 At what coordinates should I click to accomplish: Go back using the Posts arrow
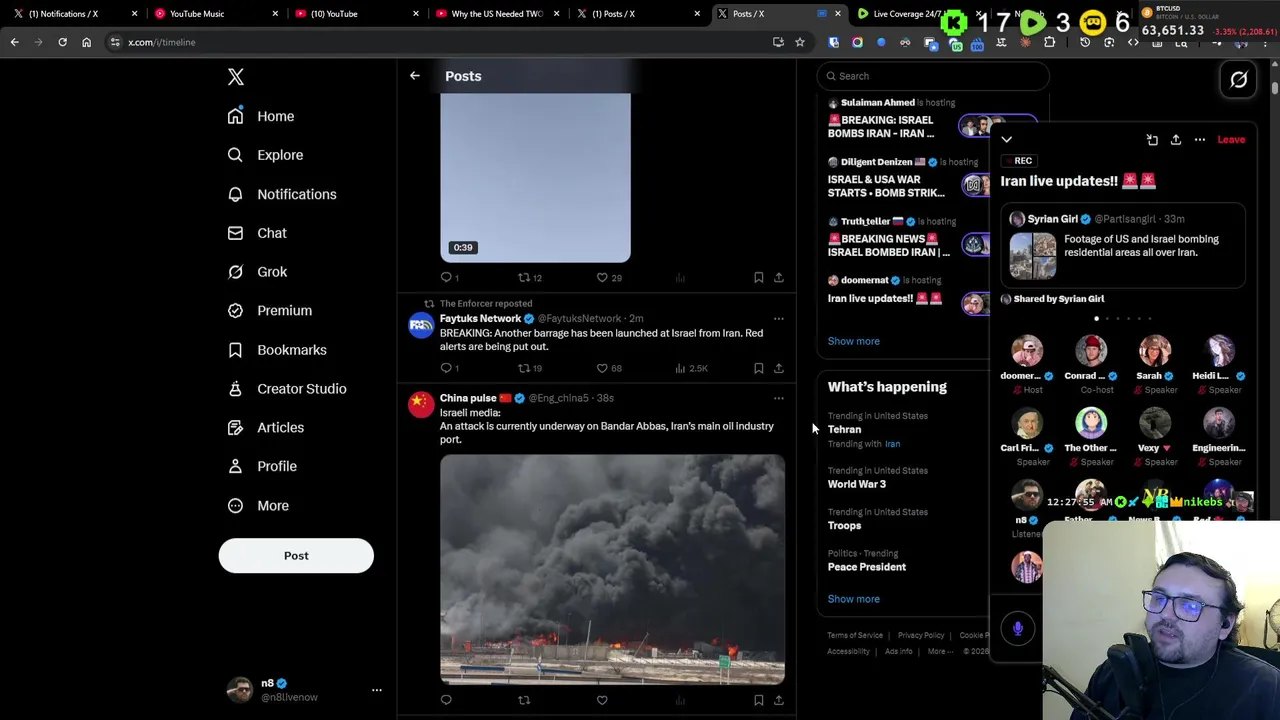click(x=414, y=76)
